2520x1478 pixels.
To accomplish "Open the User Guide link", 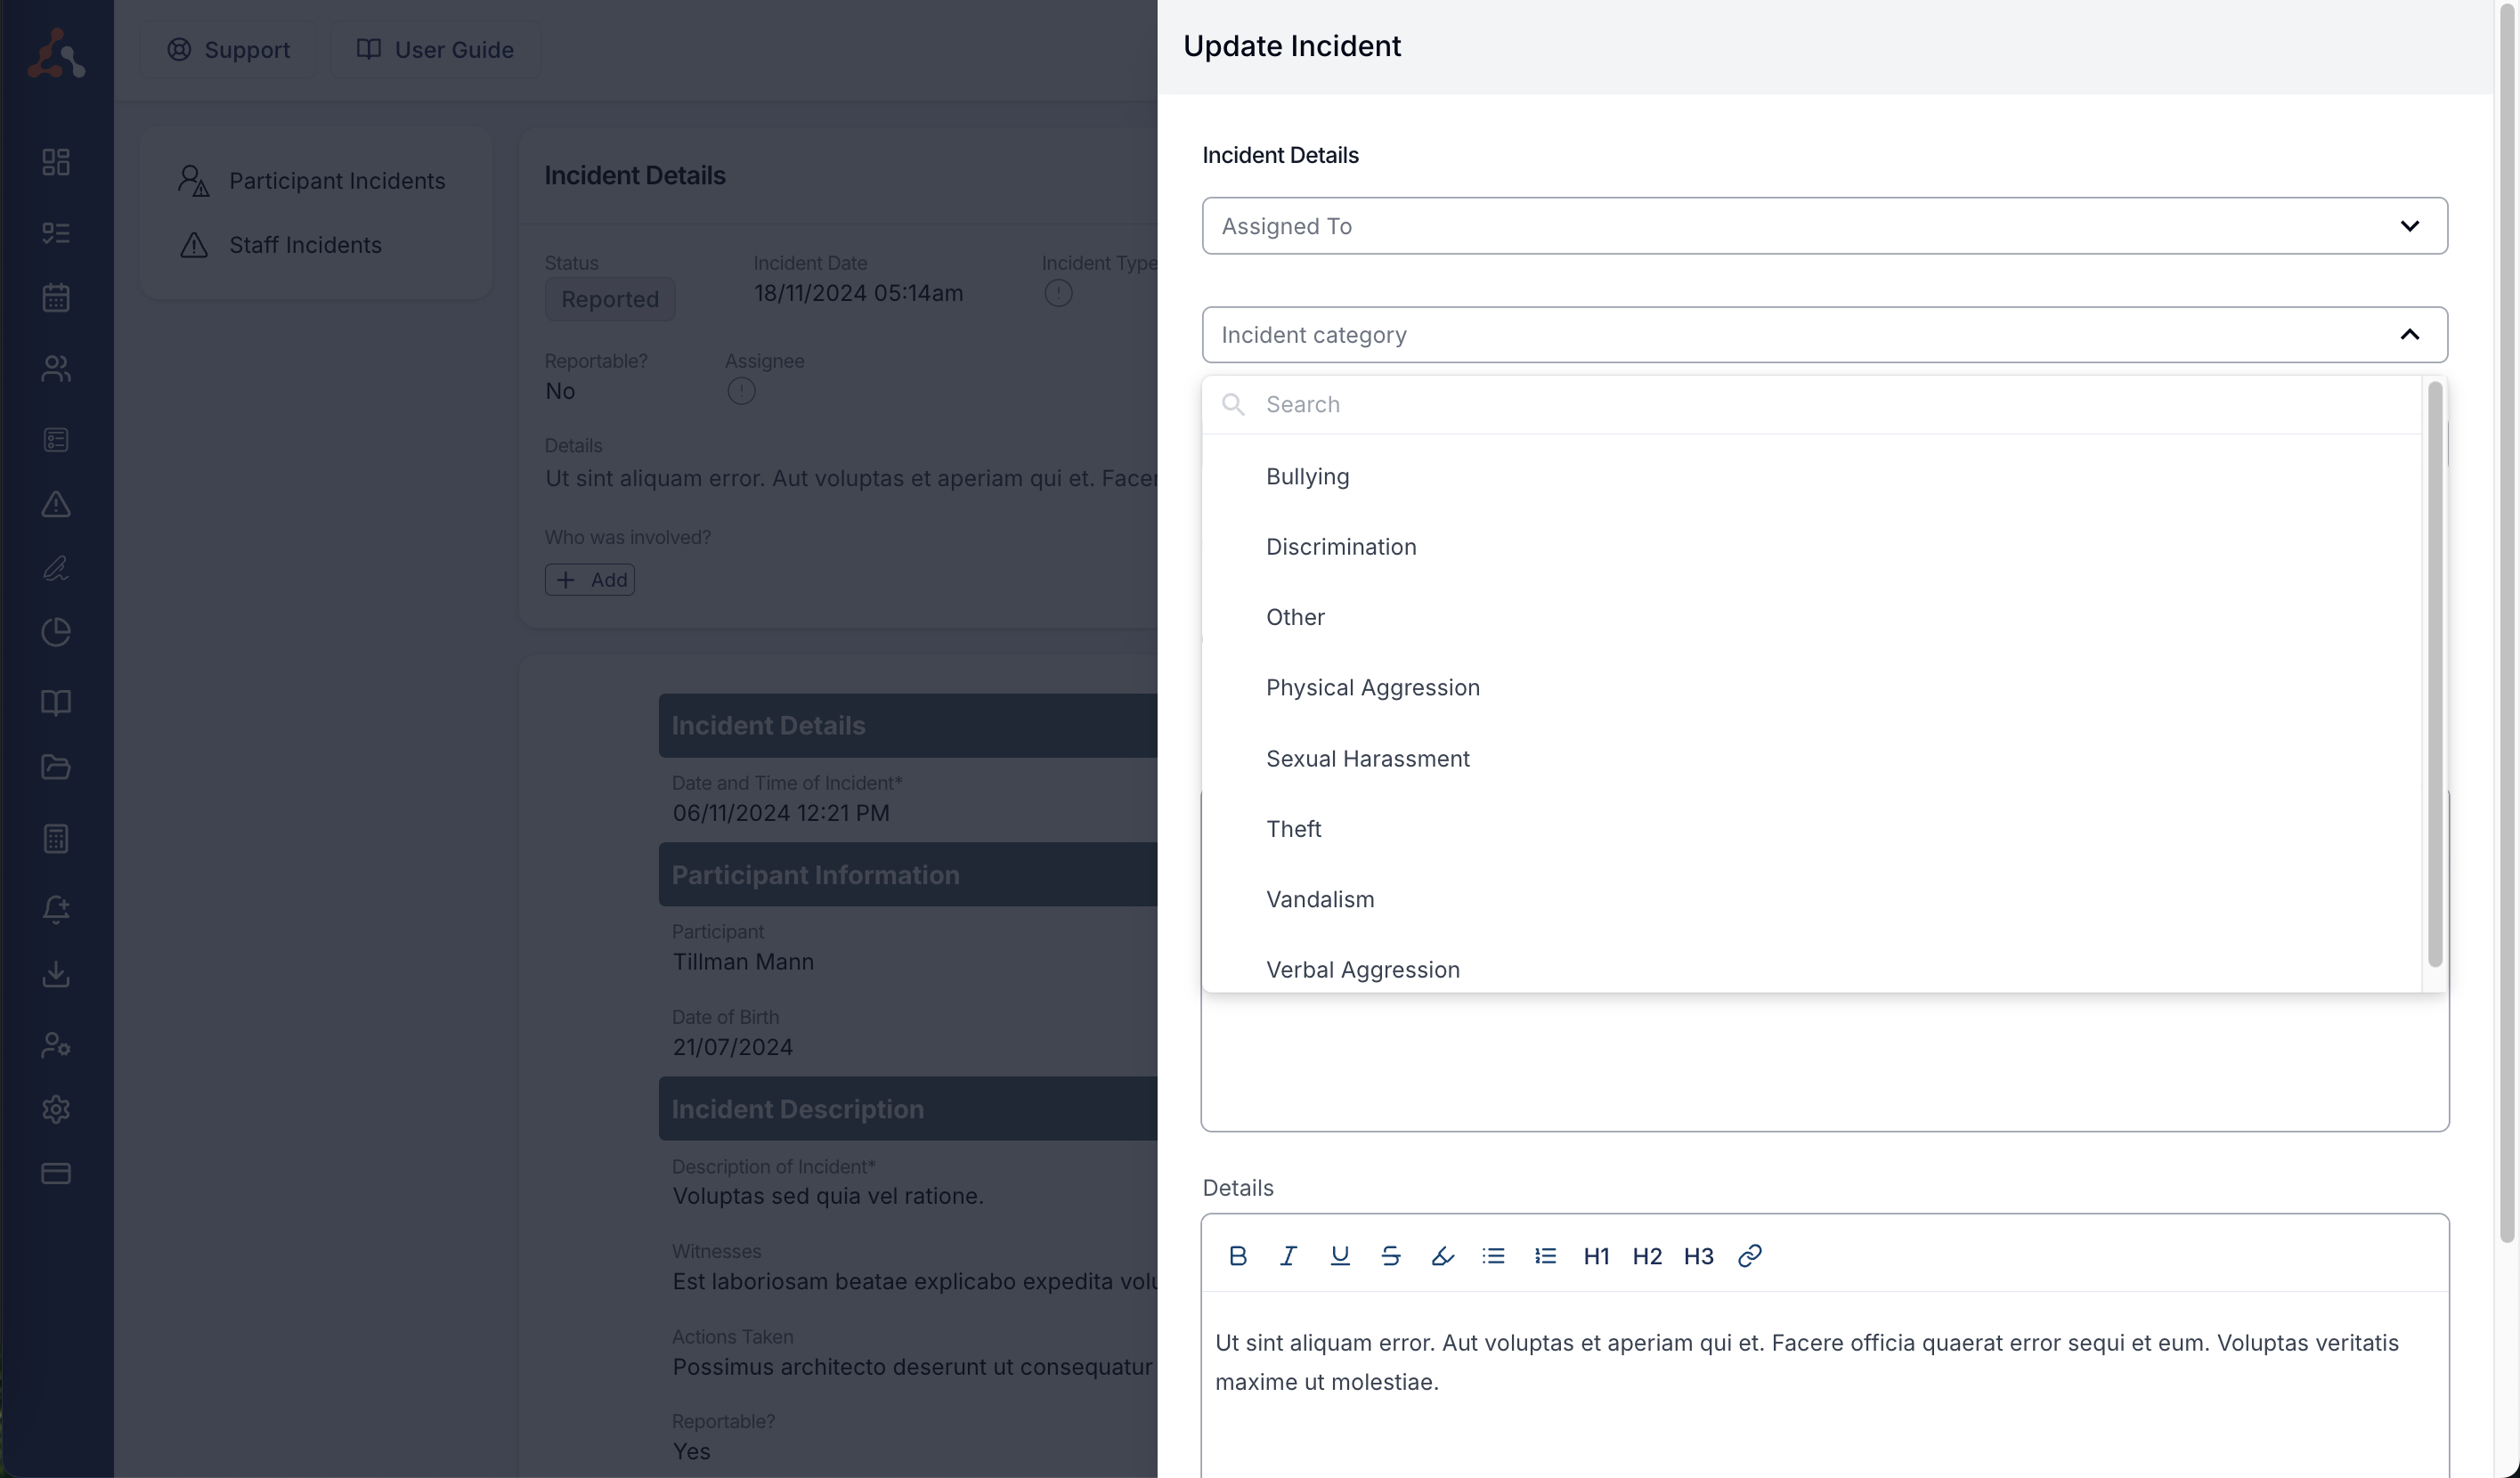I will (x=436, y=50).
